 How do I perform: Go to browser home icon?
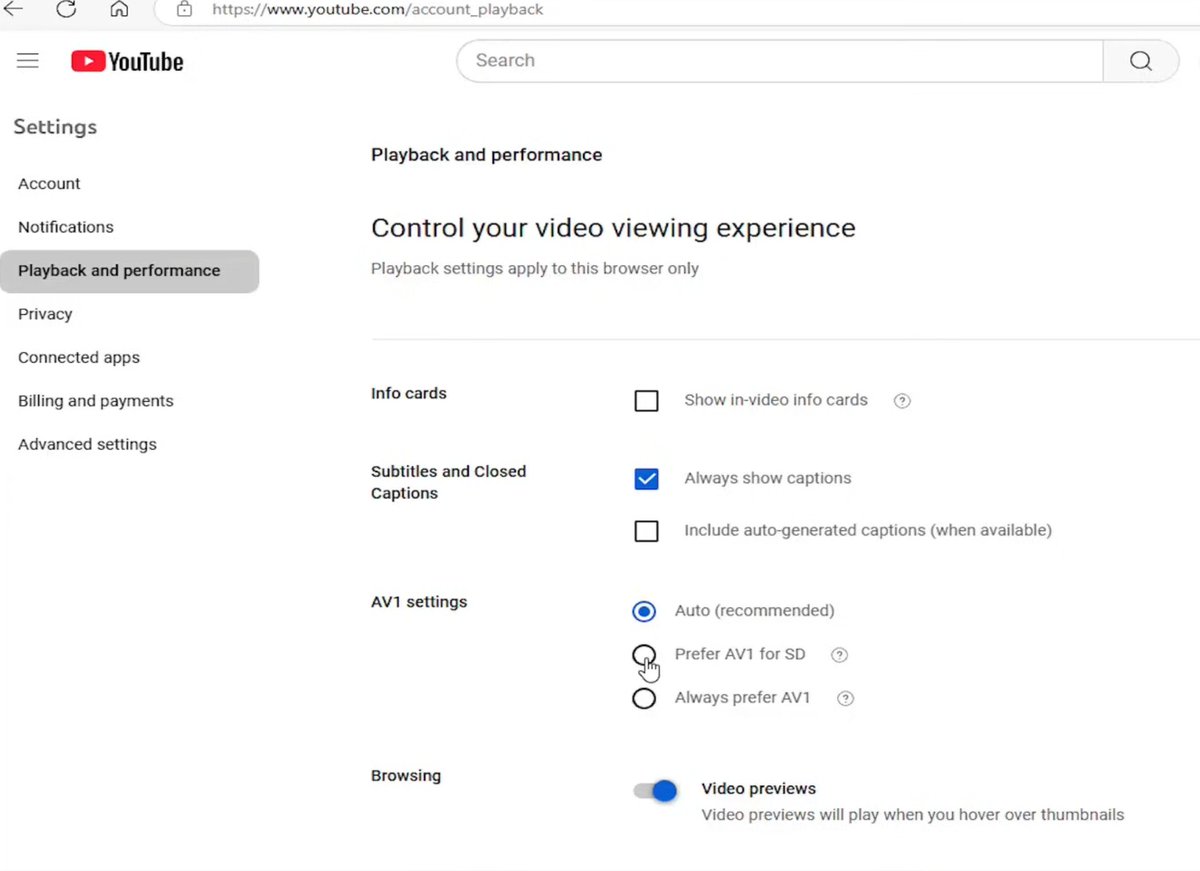pos(119,9)
